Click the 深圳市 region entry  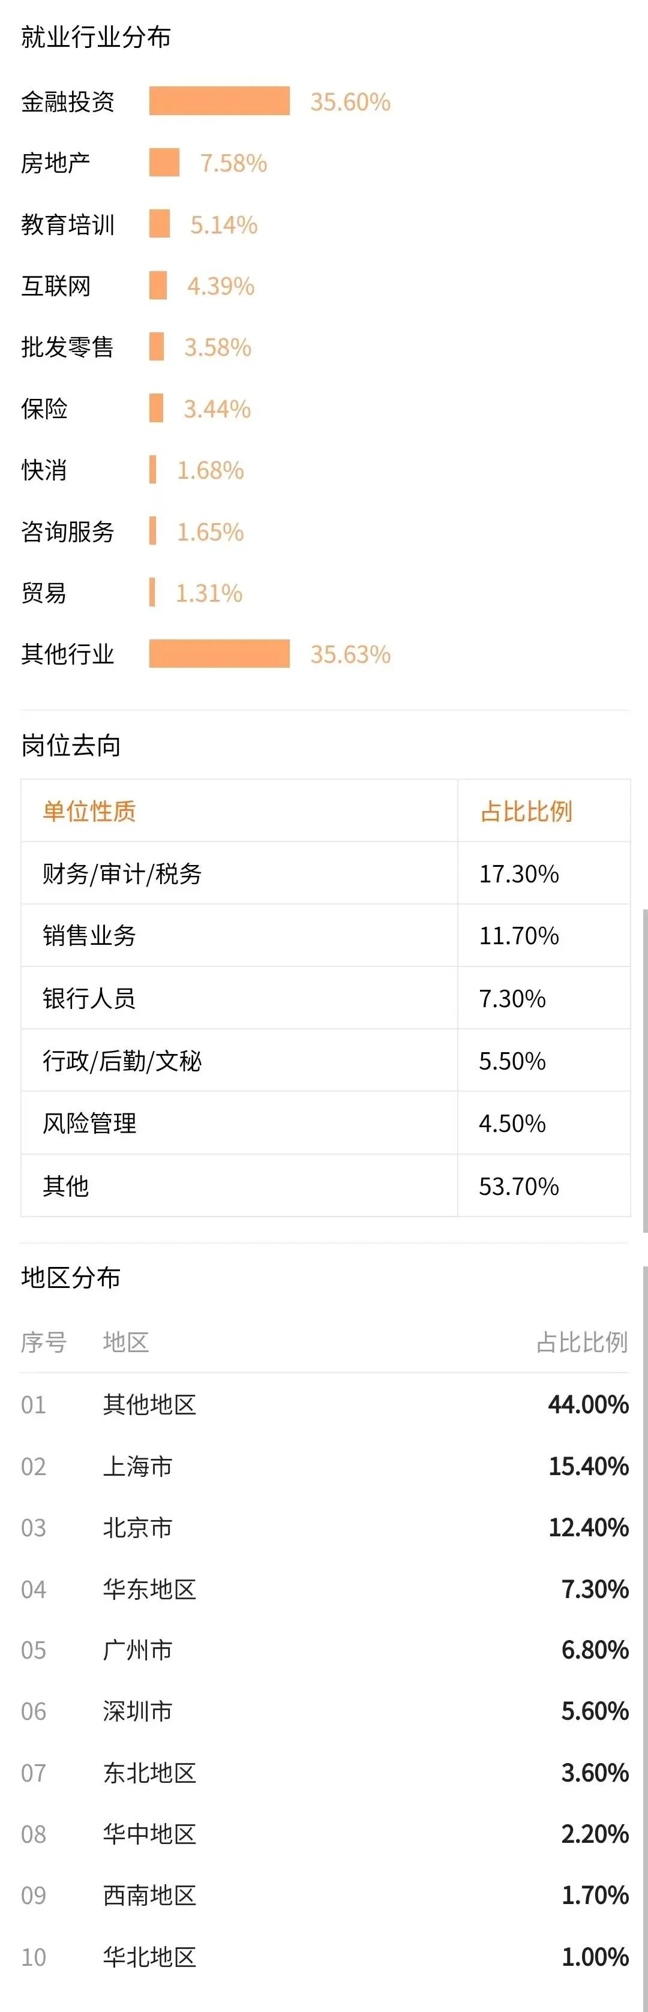[138, 1711]
